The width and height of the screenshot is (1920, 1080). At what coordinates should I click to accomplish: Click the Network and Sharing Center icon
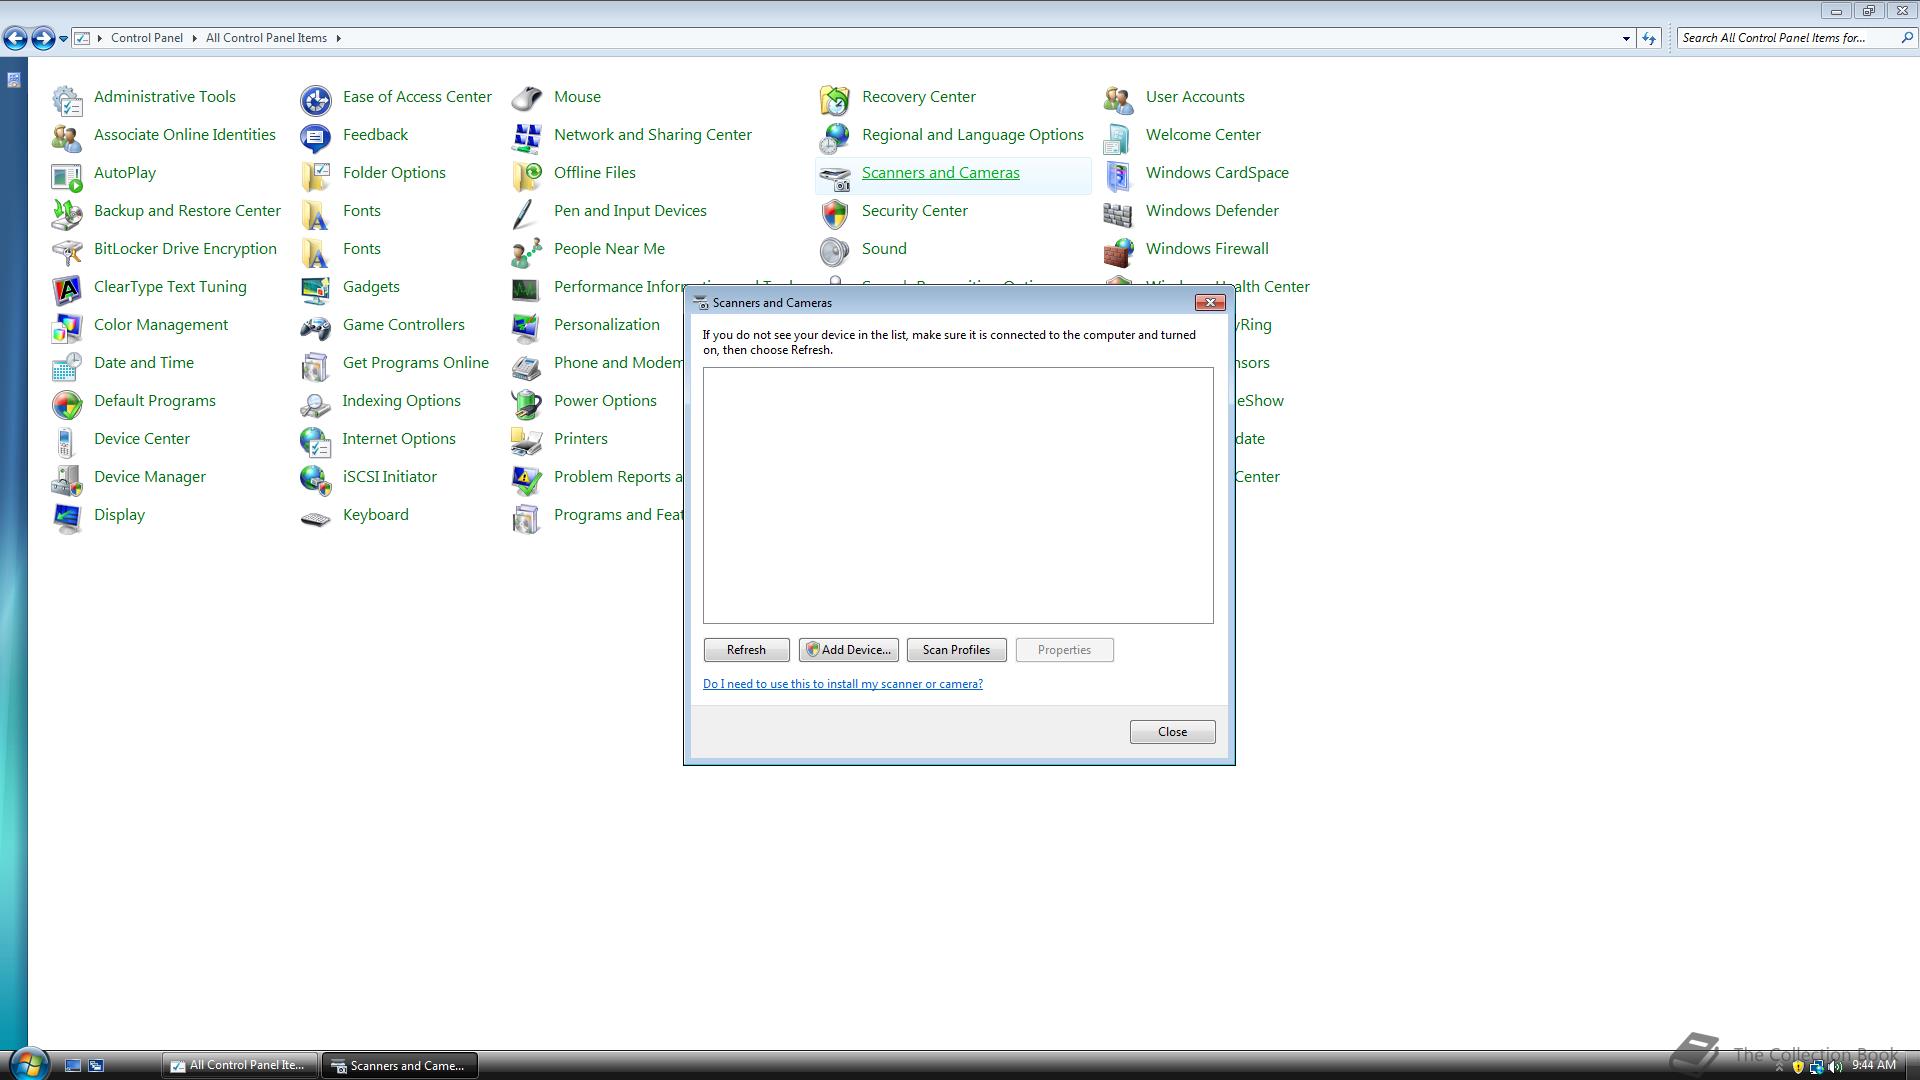click(527, 136)
